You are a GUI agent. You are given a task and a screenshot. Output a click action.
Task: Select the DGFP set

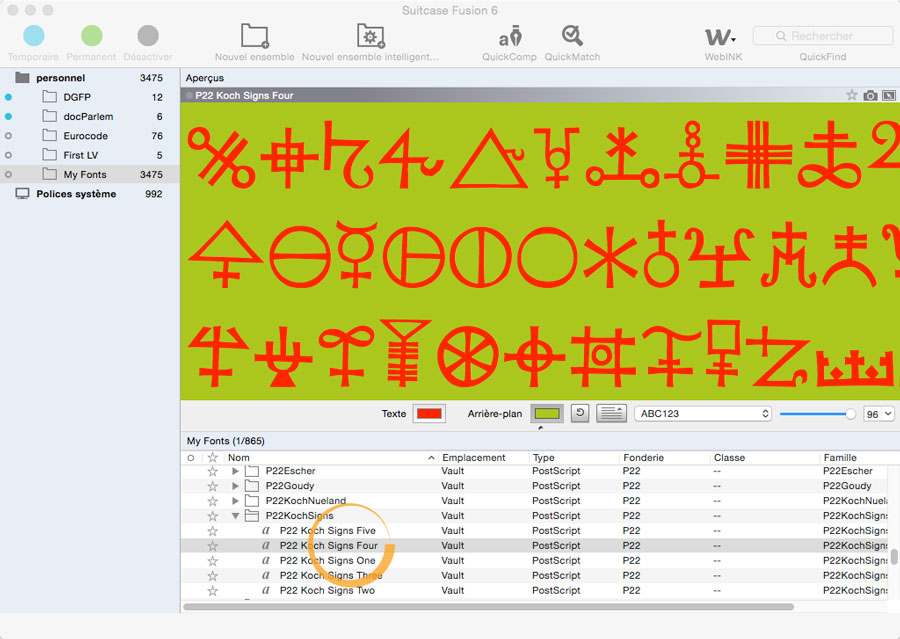tap(90, 97)
